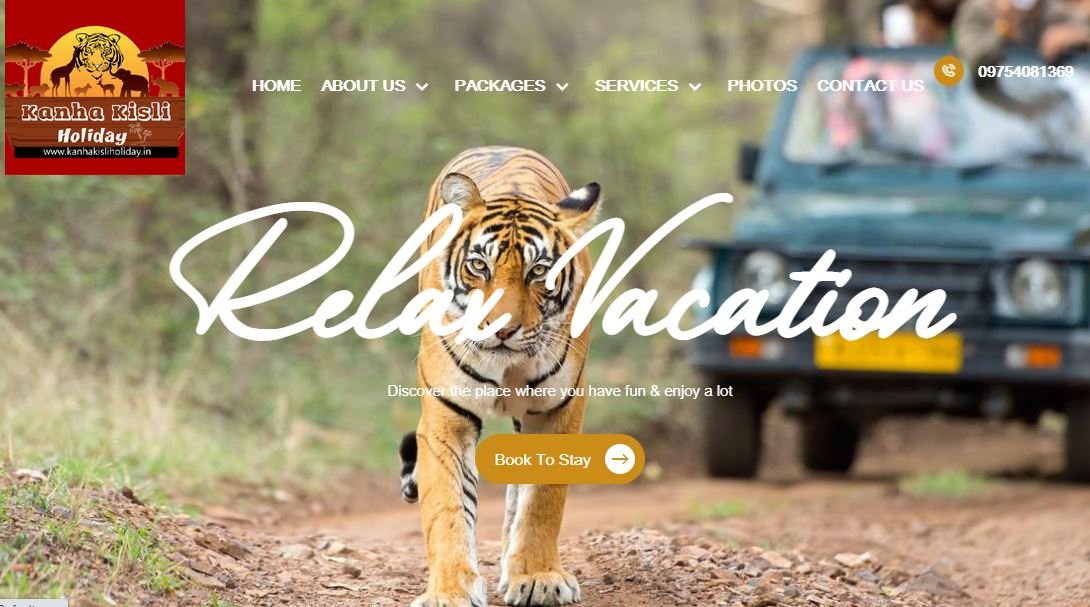
Task: Click the Kanha Kisli Holiday logo
Action: pos(95,87)
